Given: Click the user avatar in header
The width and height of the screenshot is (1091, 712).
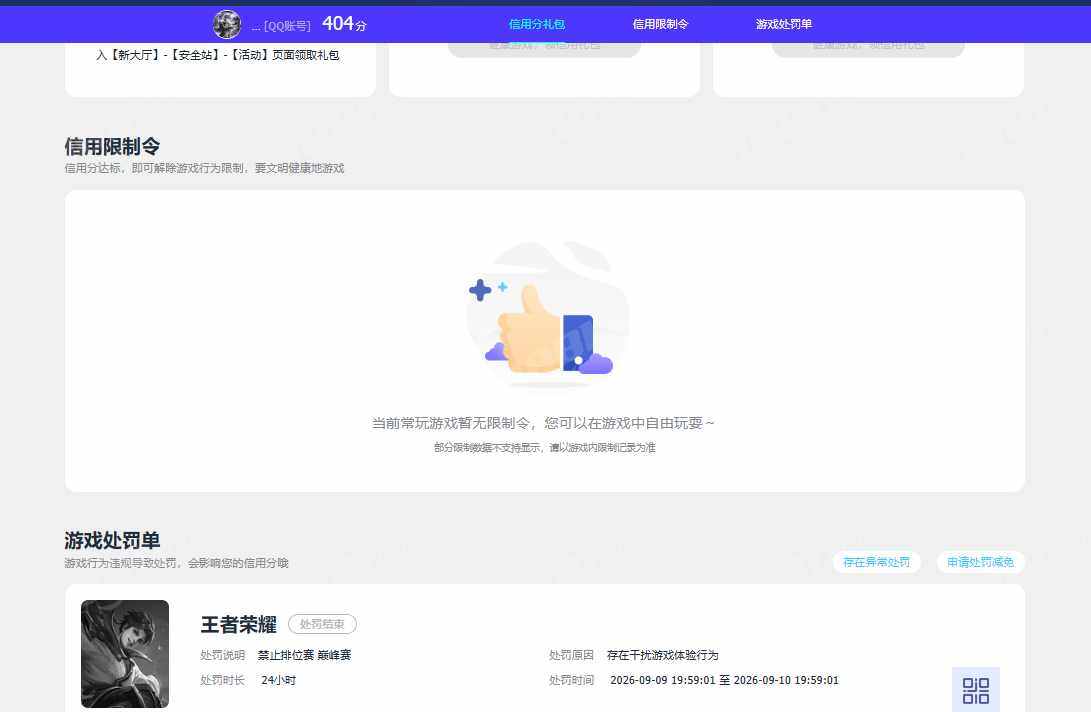Looking at the screenshot, I should click(x=227, y=24).
